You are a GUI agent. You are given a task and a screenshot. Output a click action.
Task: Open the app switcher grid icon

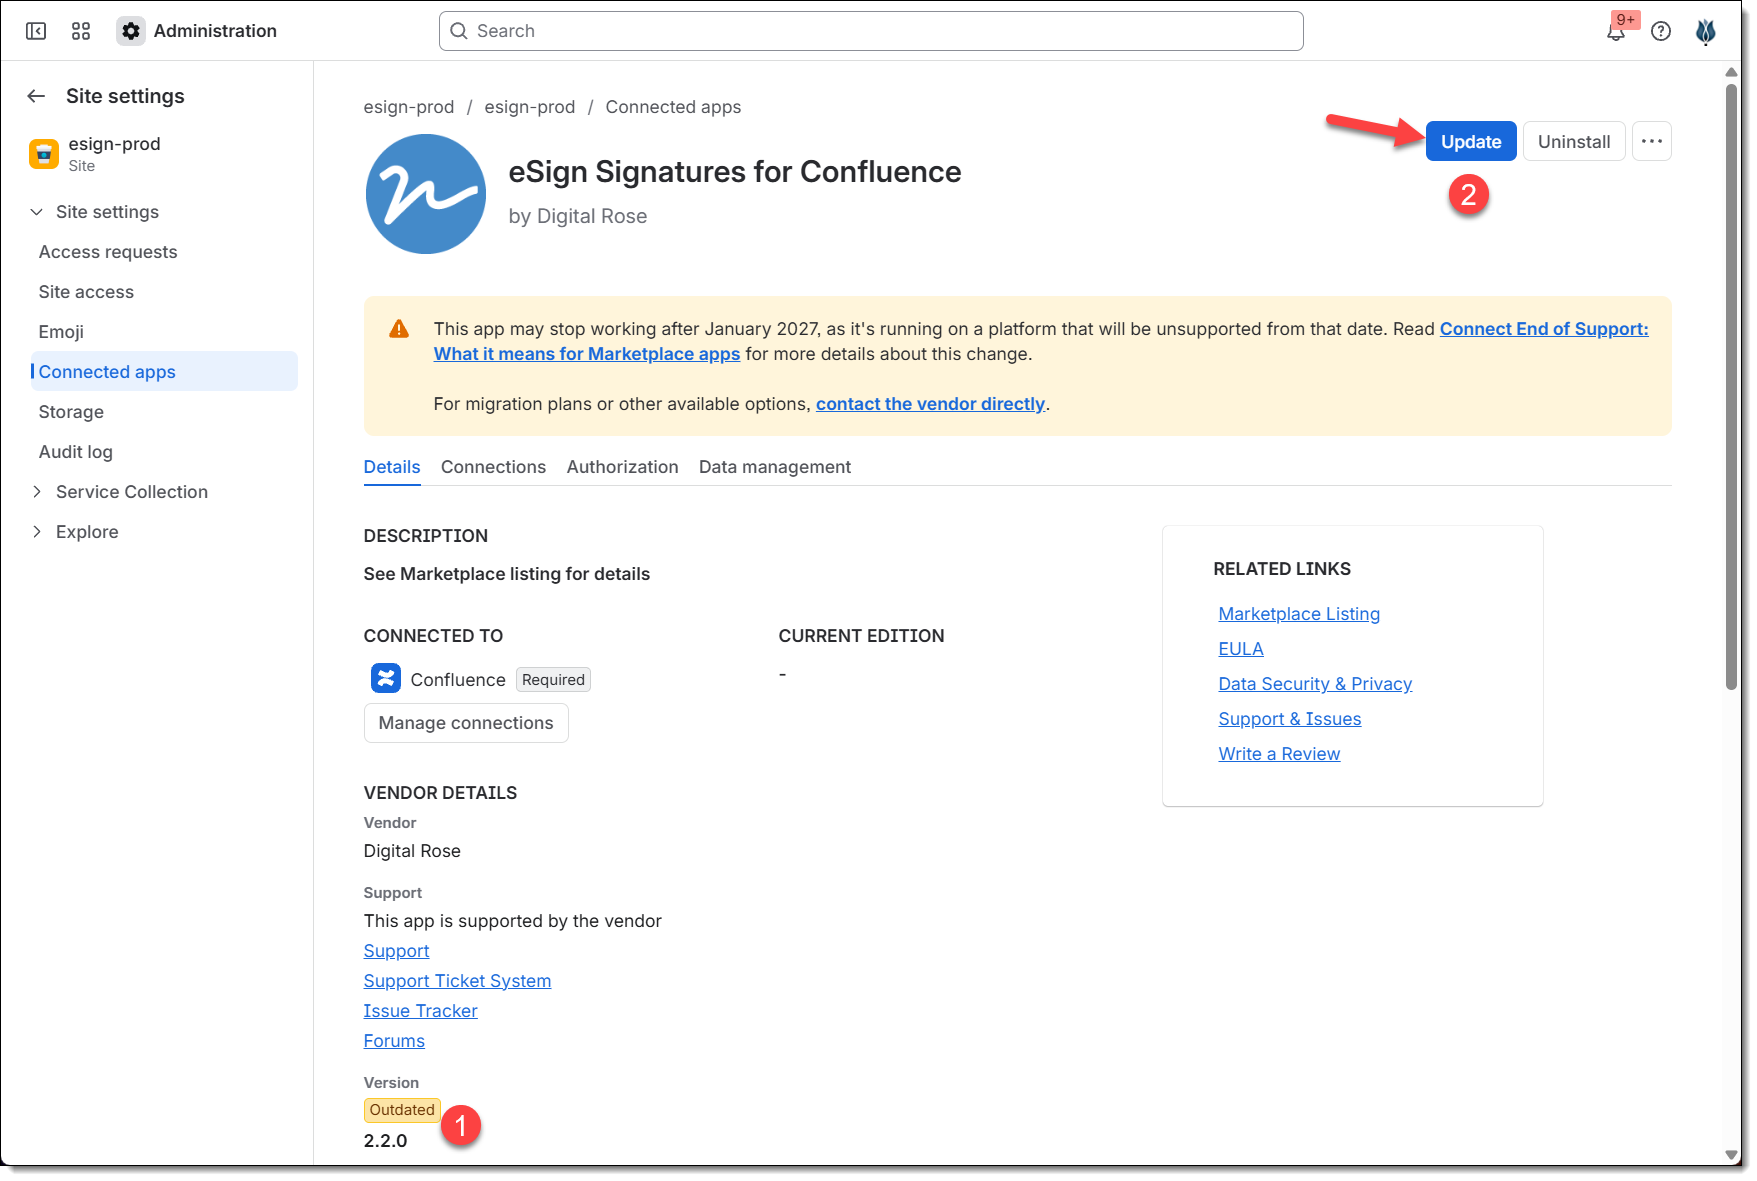tap(81, 31)
